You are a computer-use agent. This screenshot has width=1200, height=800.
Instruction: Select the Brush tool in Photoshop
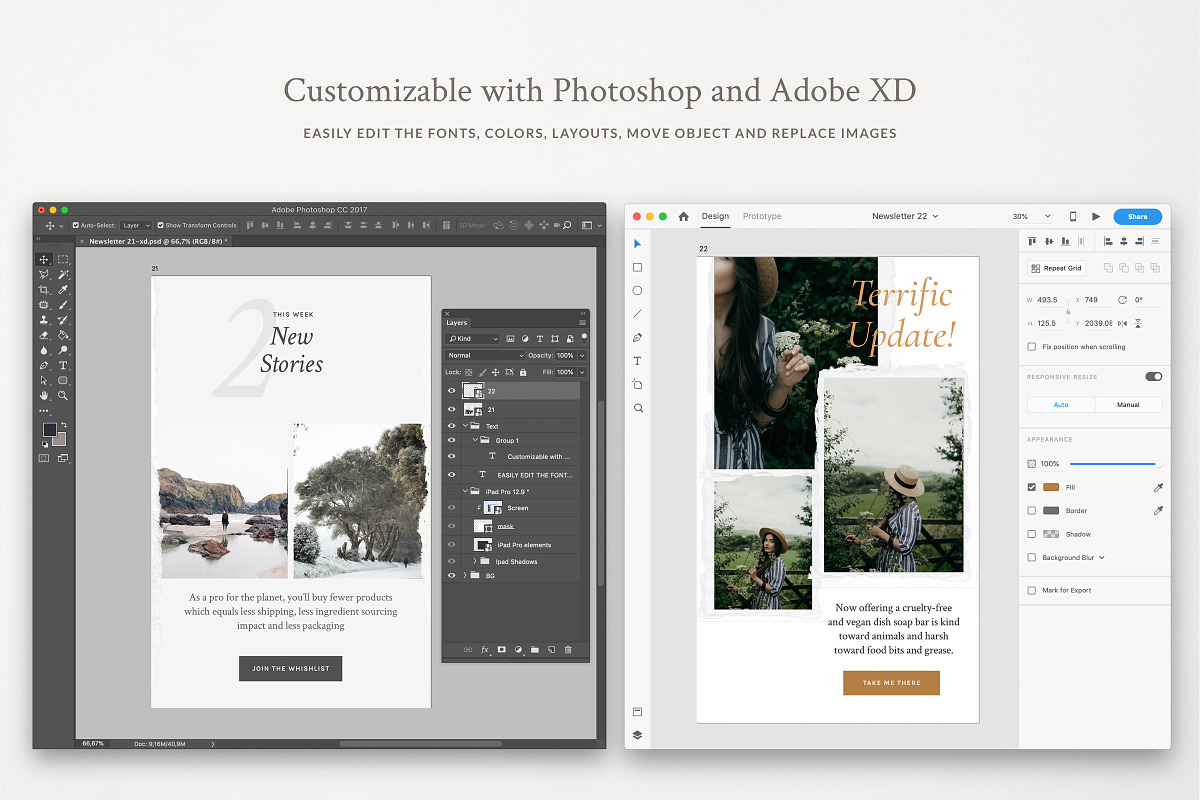63,305
